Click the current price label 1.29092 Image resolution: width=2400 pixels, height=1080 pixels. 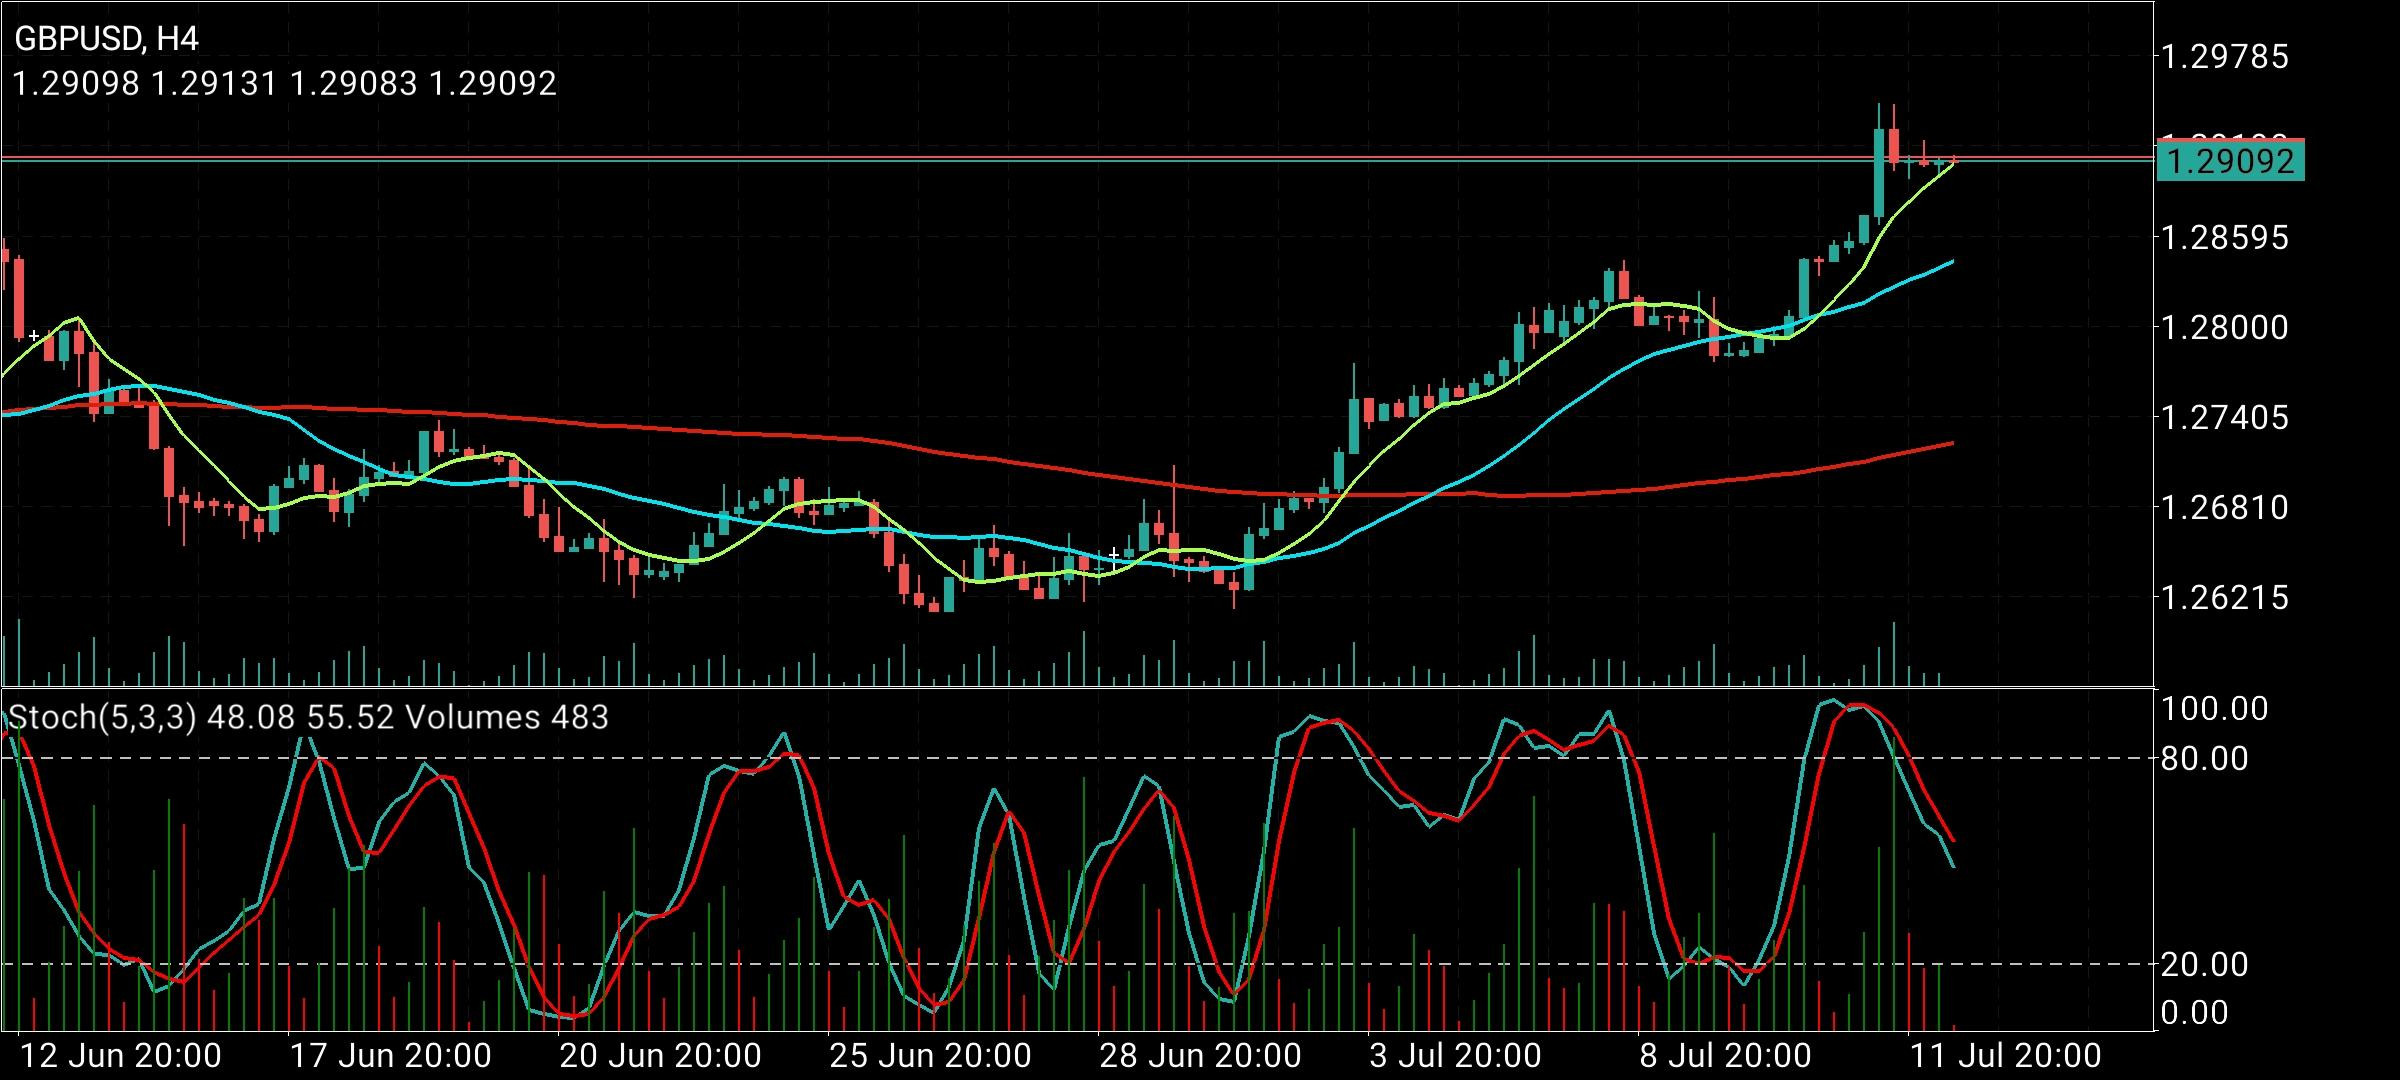pos(2231,161)
